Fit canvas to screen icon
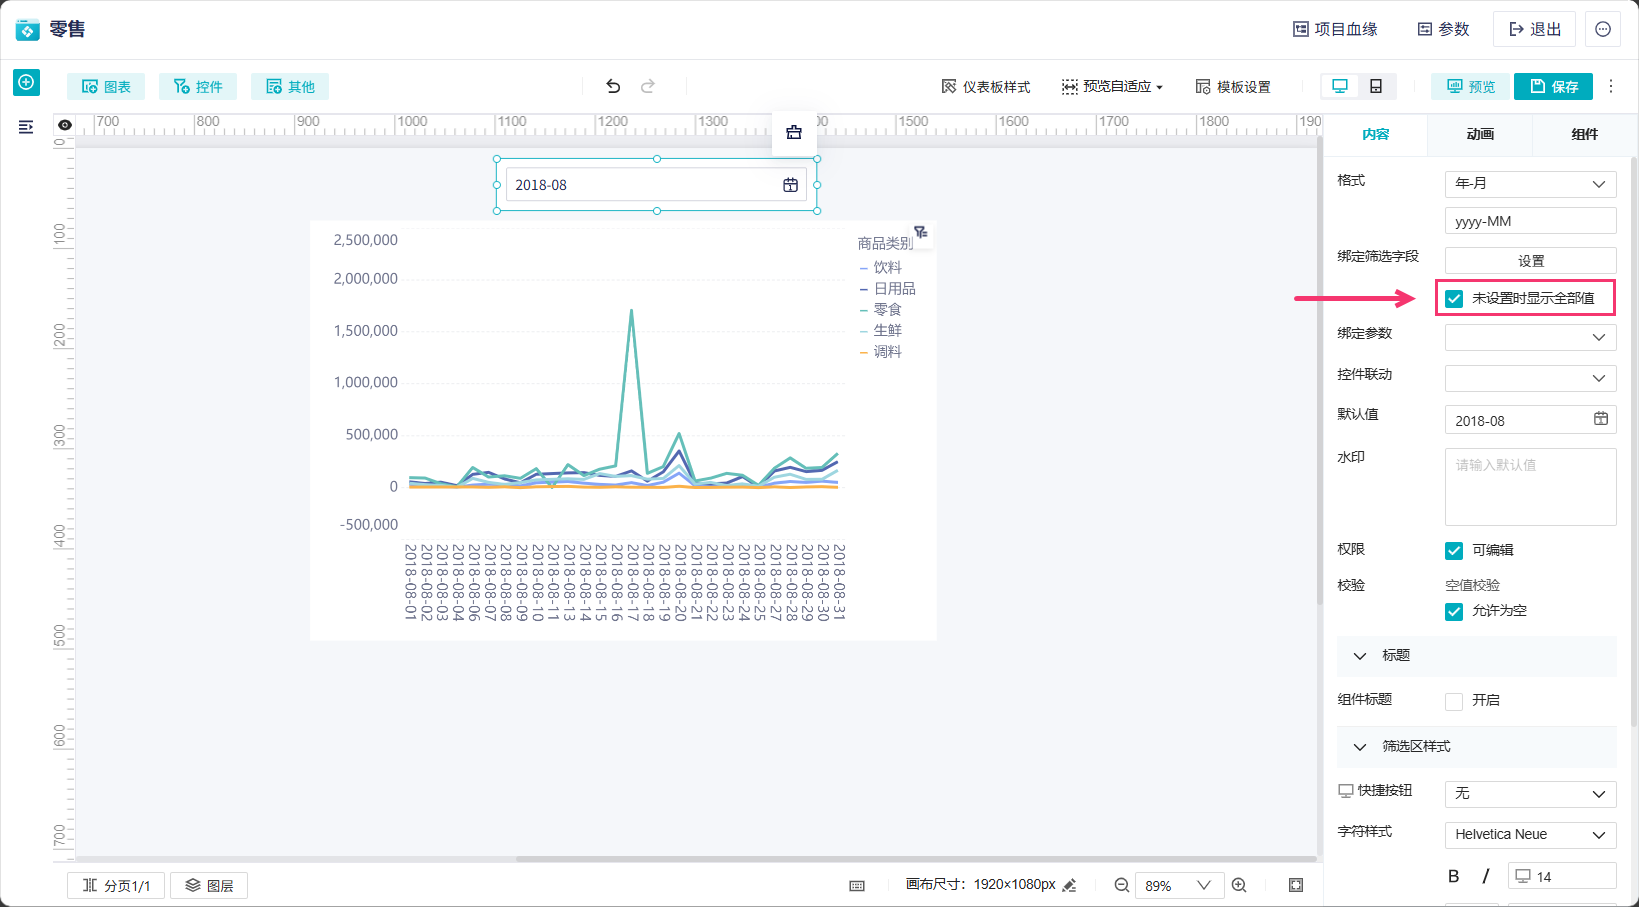Image resolution: width=1639 pixels, height=907 pixels. [1296, 885]
